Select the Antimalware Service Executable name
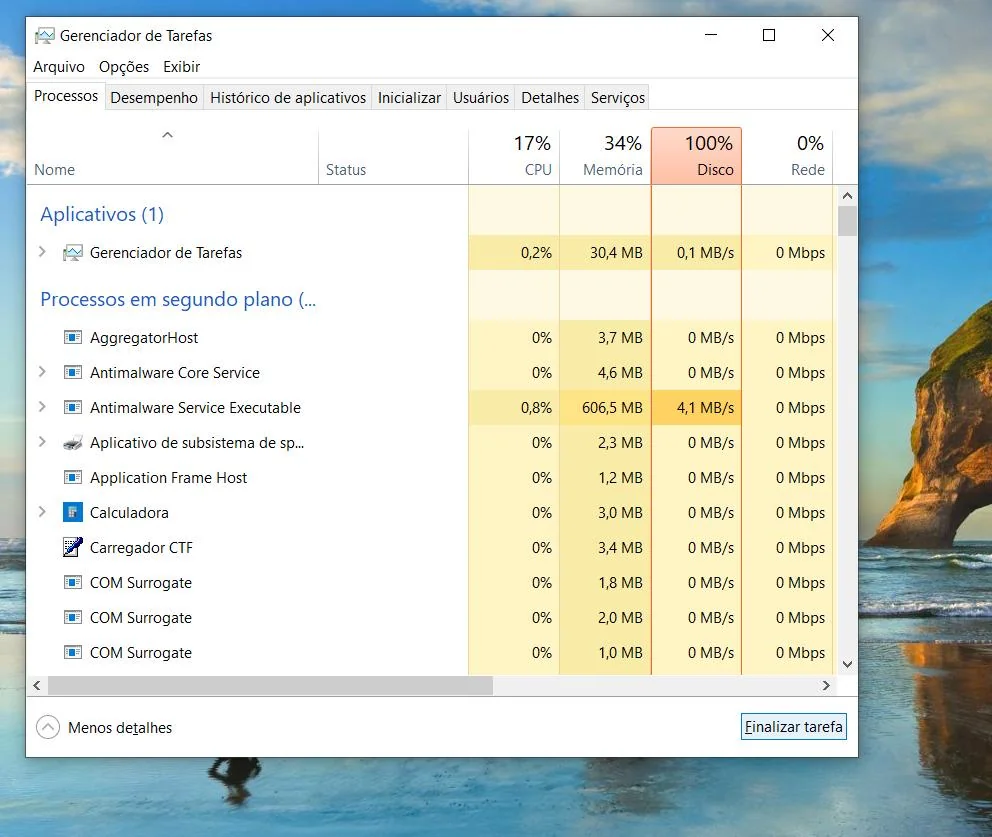The height and width of the screenshot is (837, 992). click(195, 407)
